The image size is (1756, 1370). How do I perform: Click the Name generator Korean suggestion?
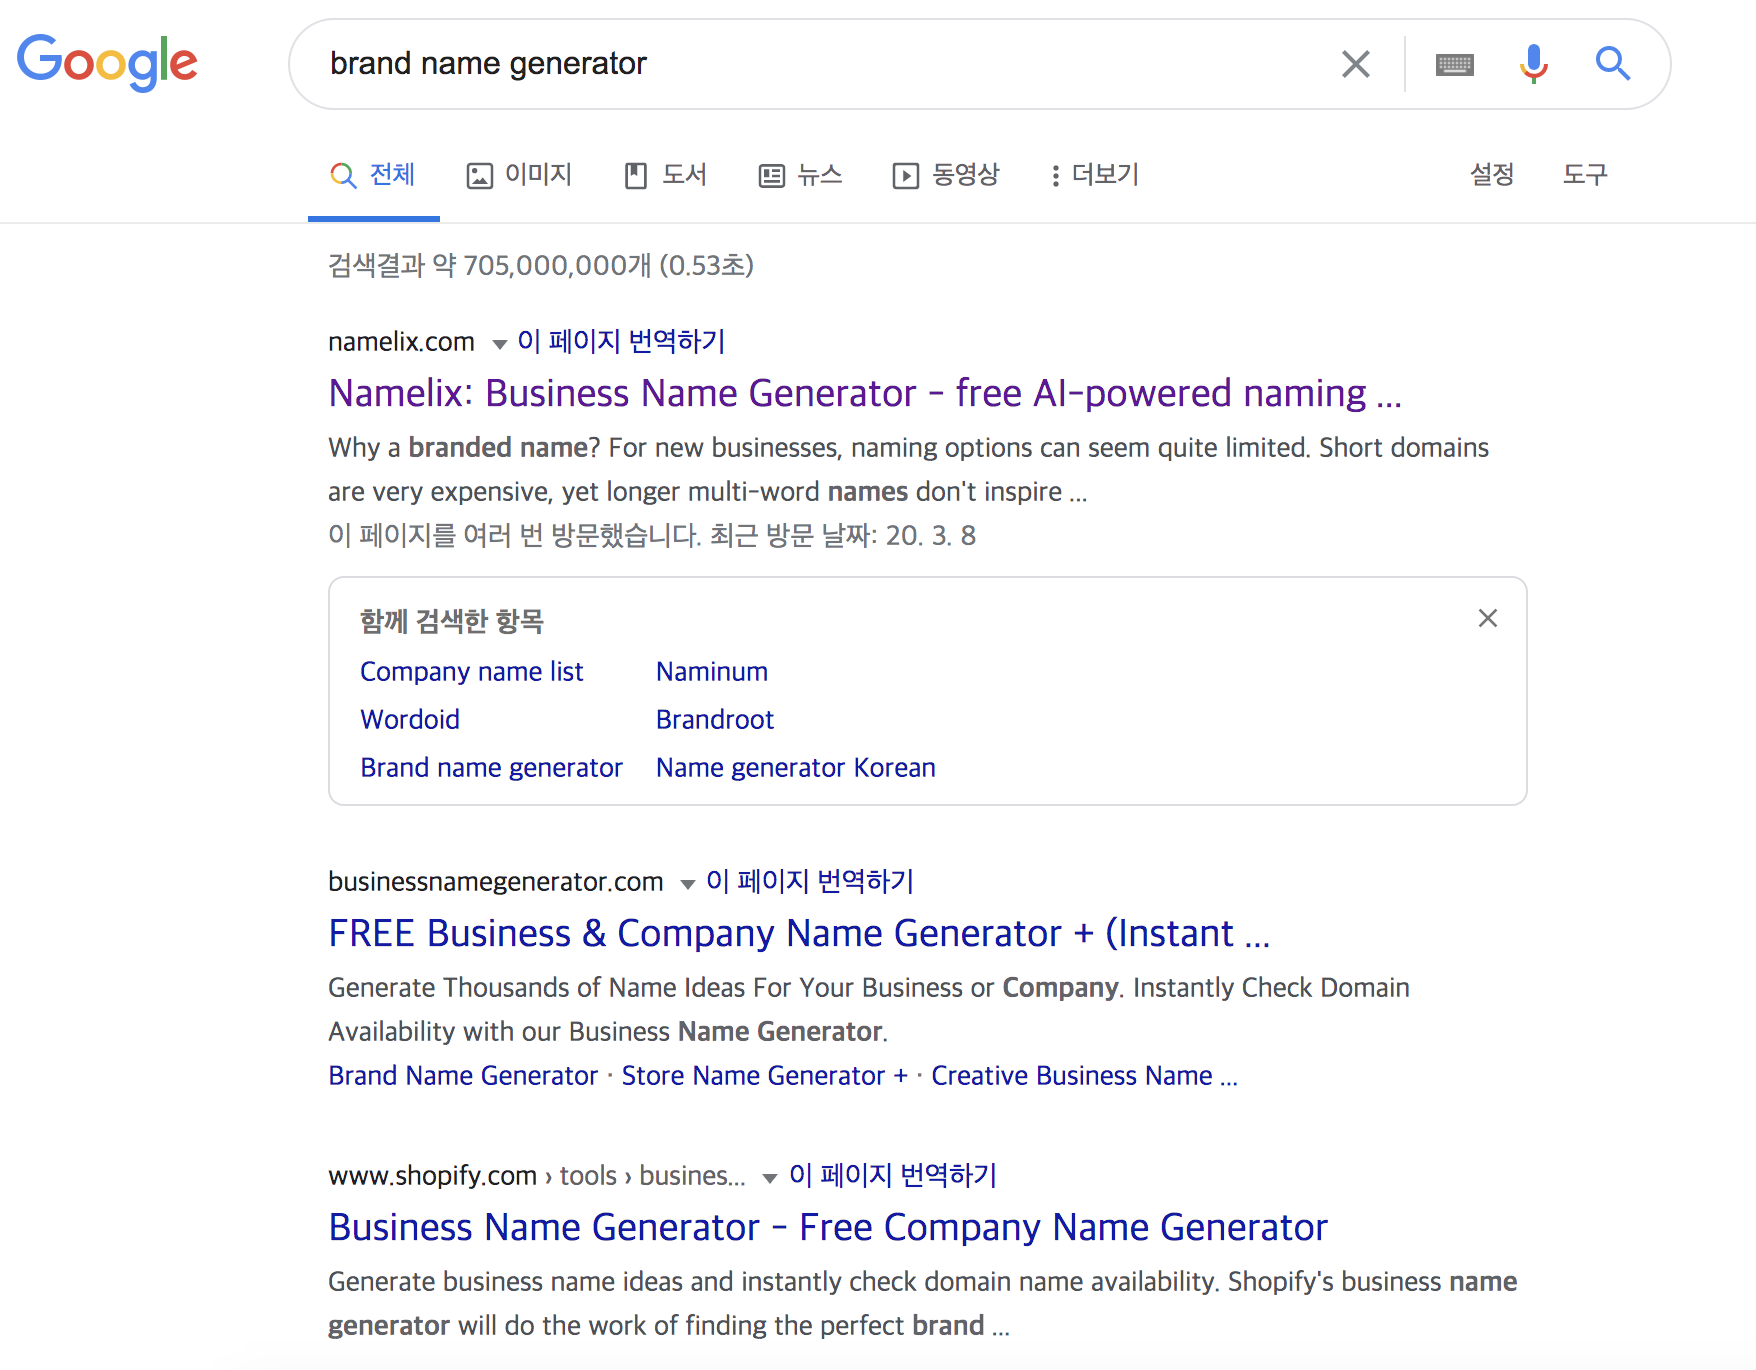pos(796,767)
